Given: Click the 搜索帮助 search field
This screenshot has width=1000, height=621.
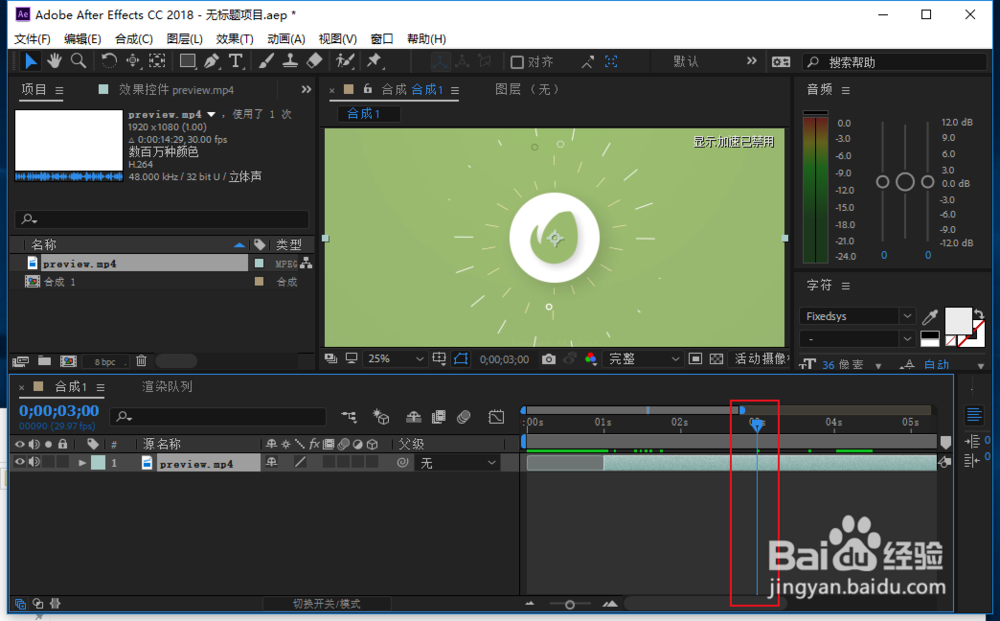Looking at the screenshot, I should point(893,62).
